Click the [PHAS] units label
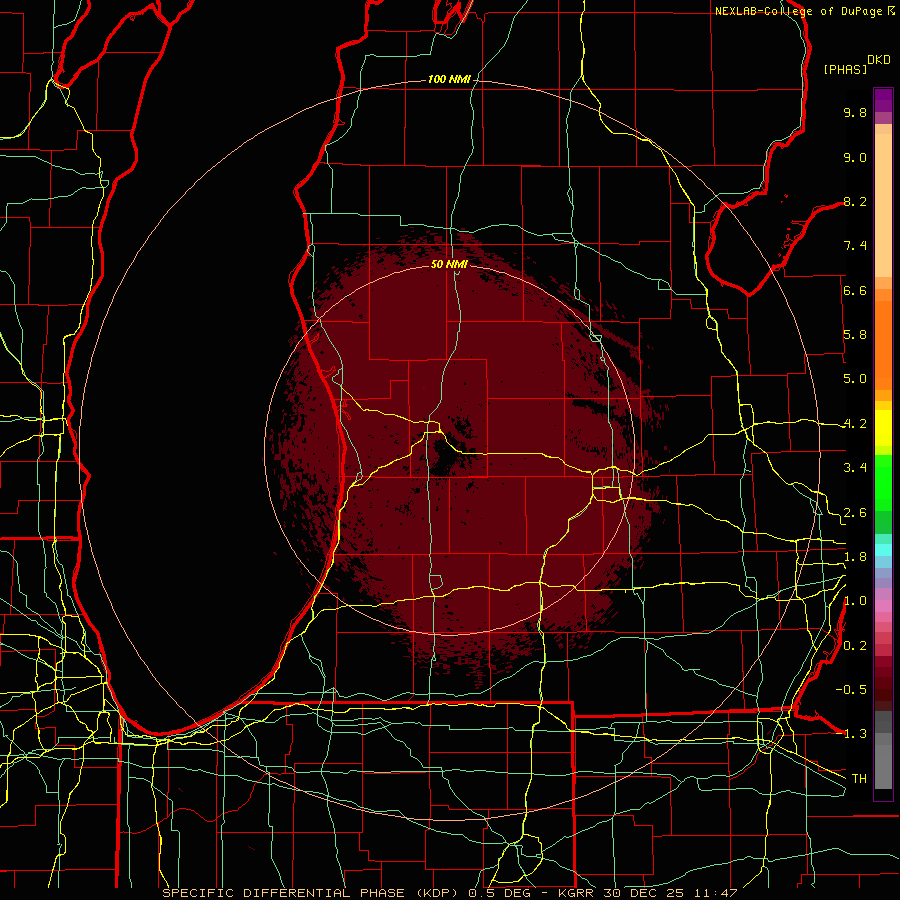Image resolution: width=900 pixels, height=900 pixels. click(845, 69)
